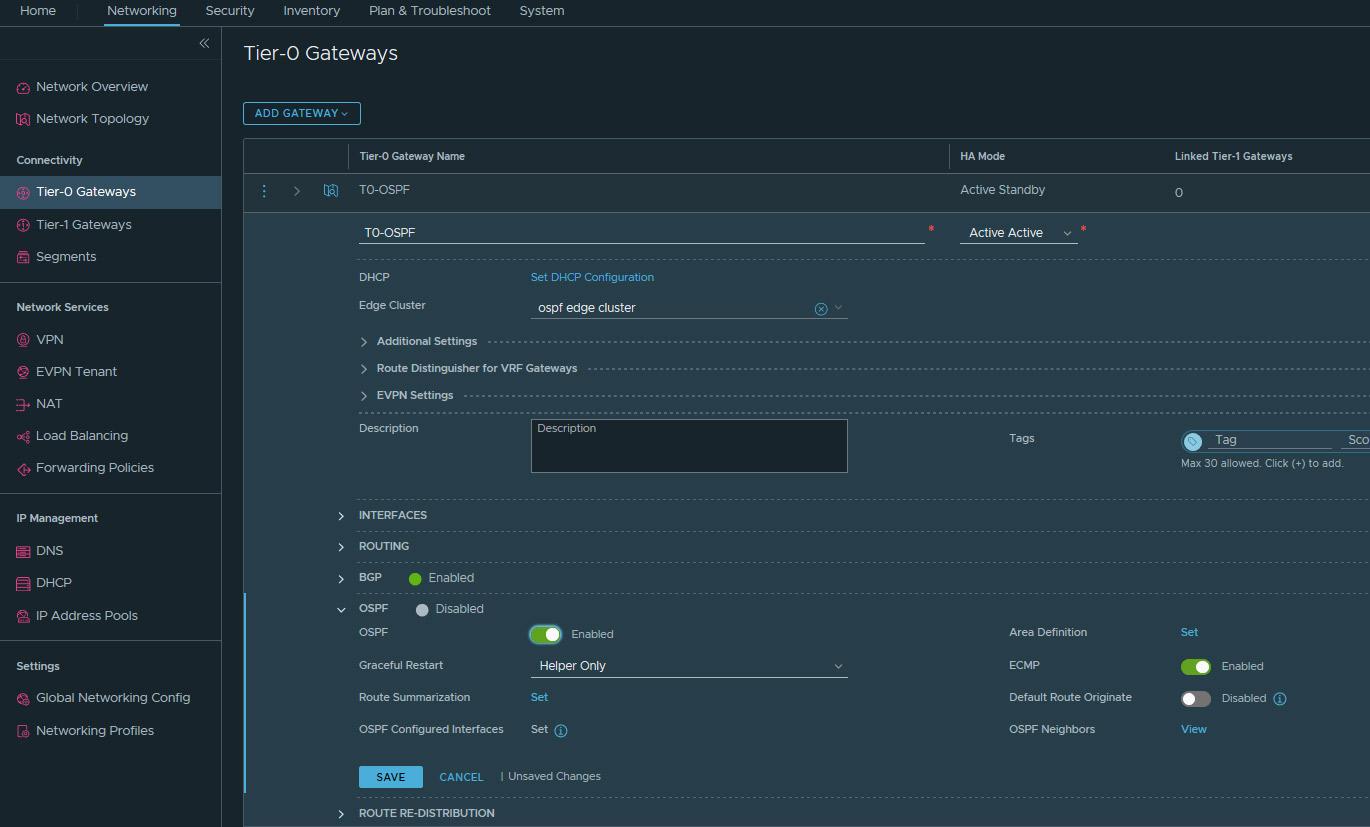Open the Networking top tab

pos(142,11)
